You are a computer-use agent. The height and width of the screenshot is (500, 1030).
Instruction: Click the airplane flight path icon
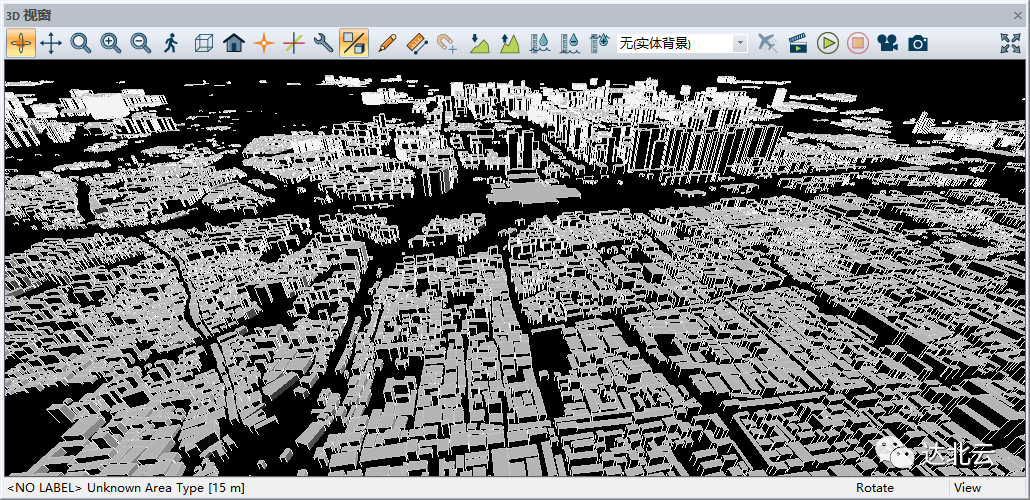[767, 43]
